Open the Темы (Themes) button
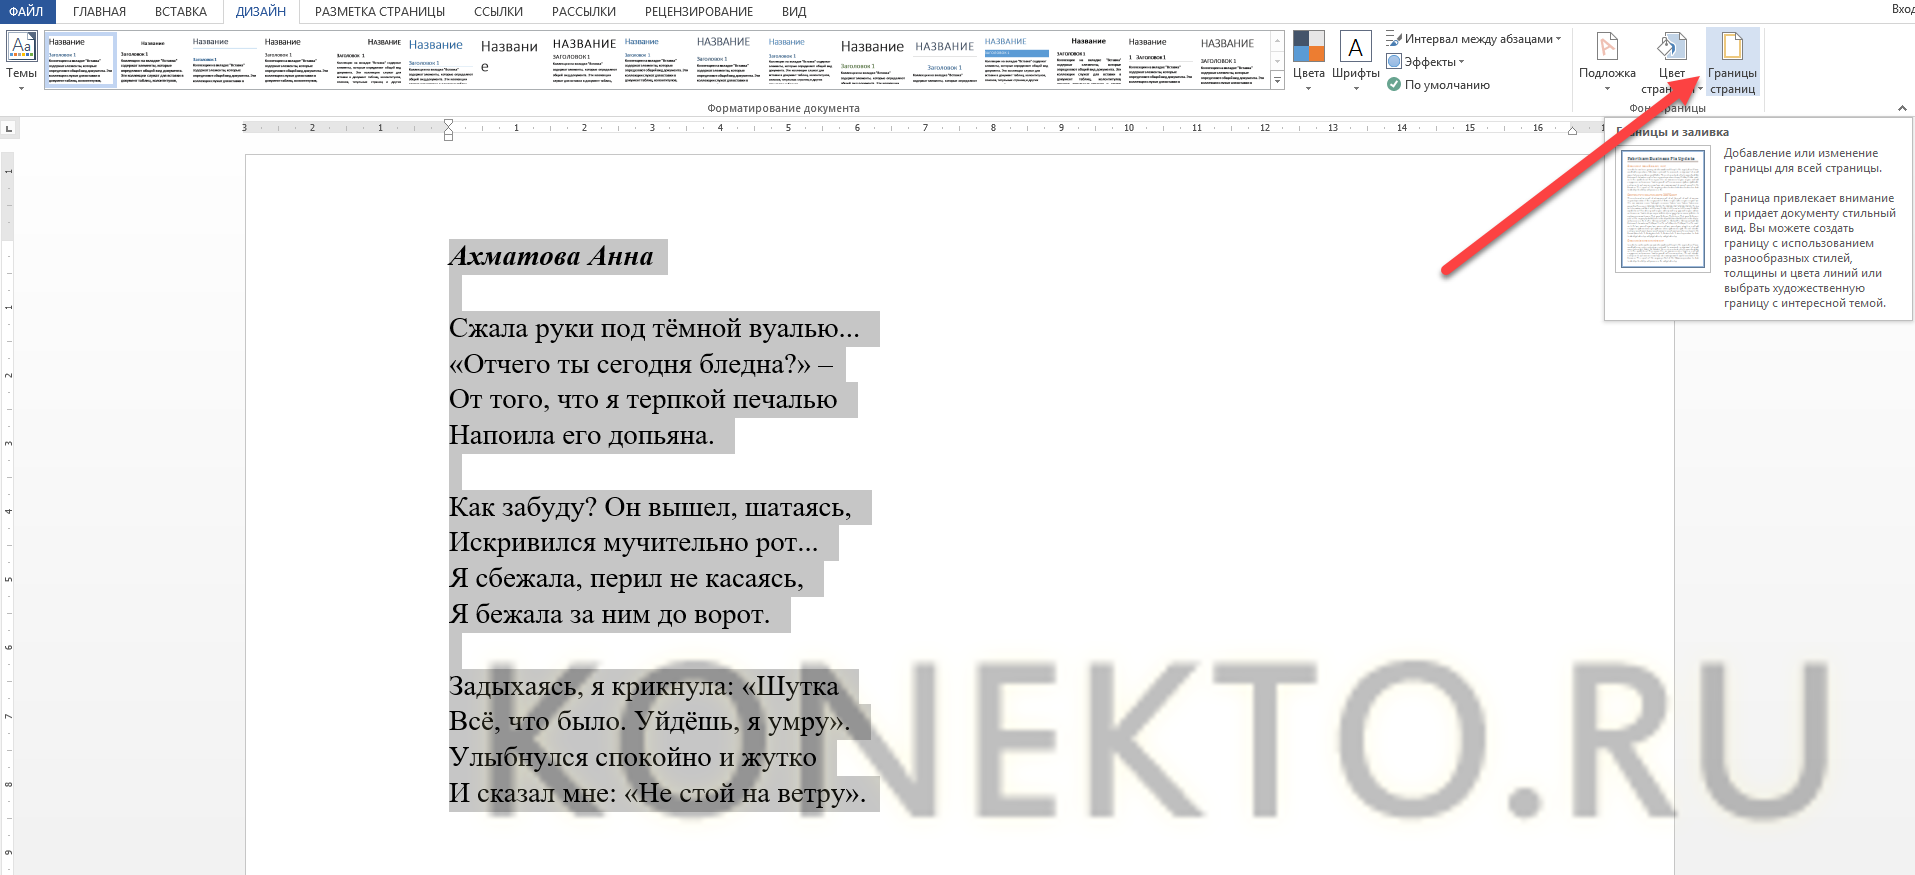The image size is (1915, 875). click(21, 59)
